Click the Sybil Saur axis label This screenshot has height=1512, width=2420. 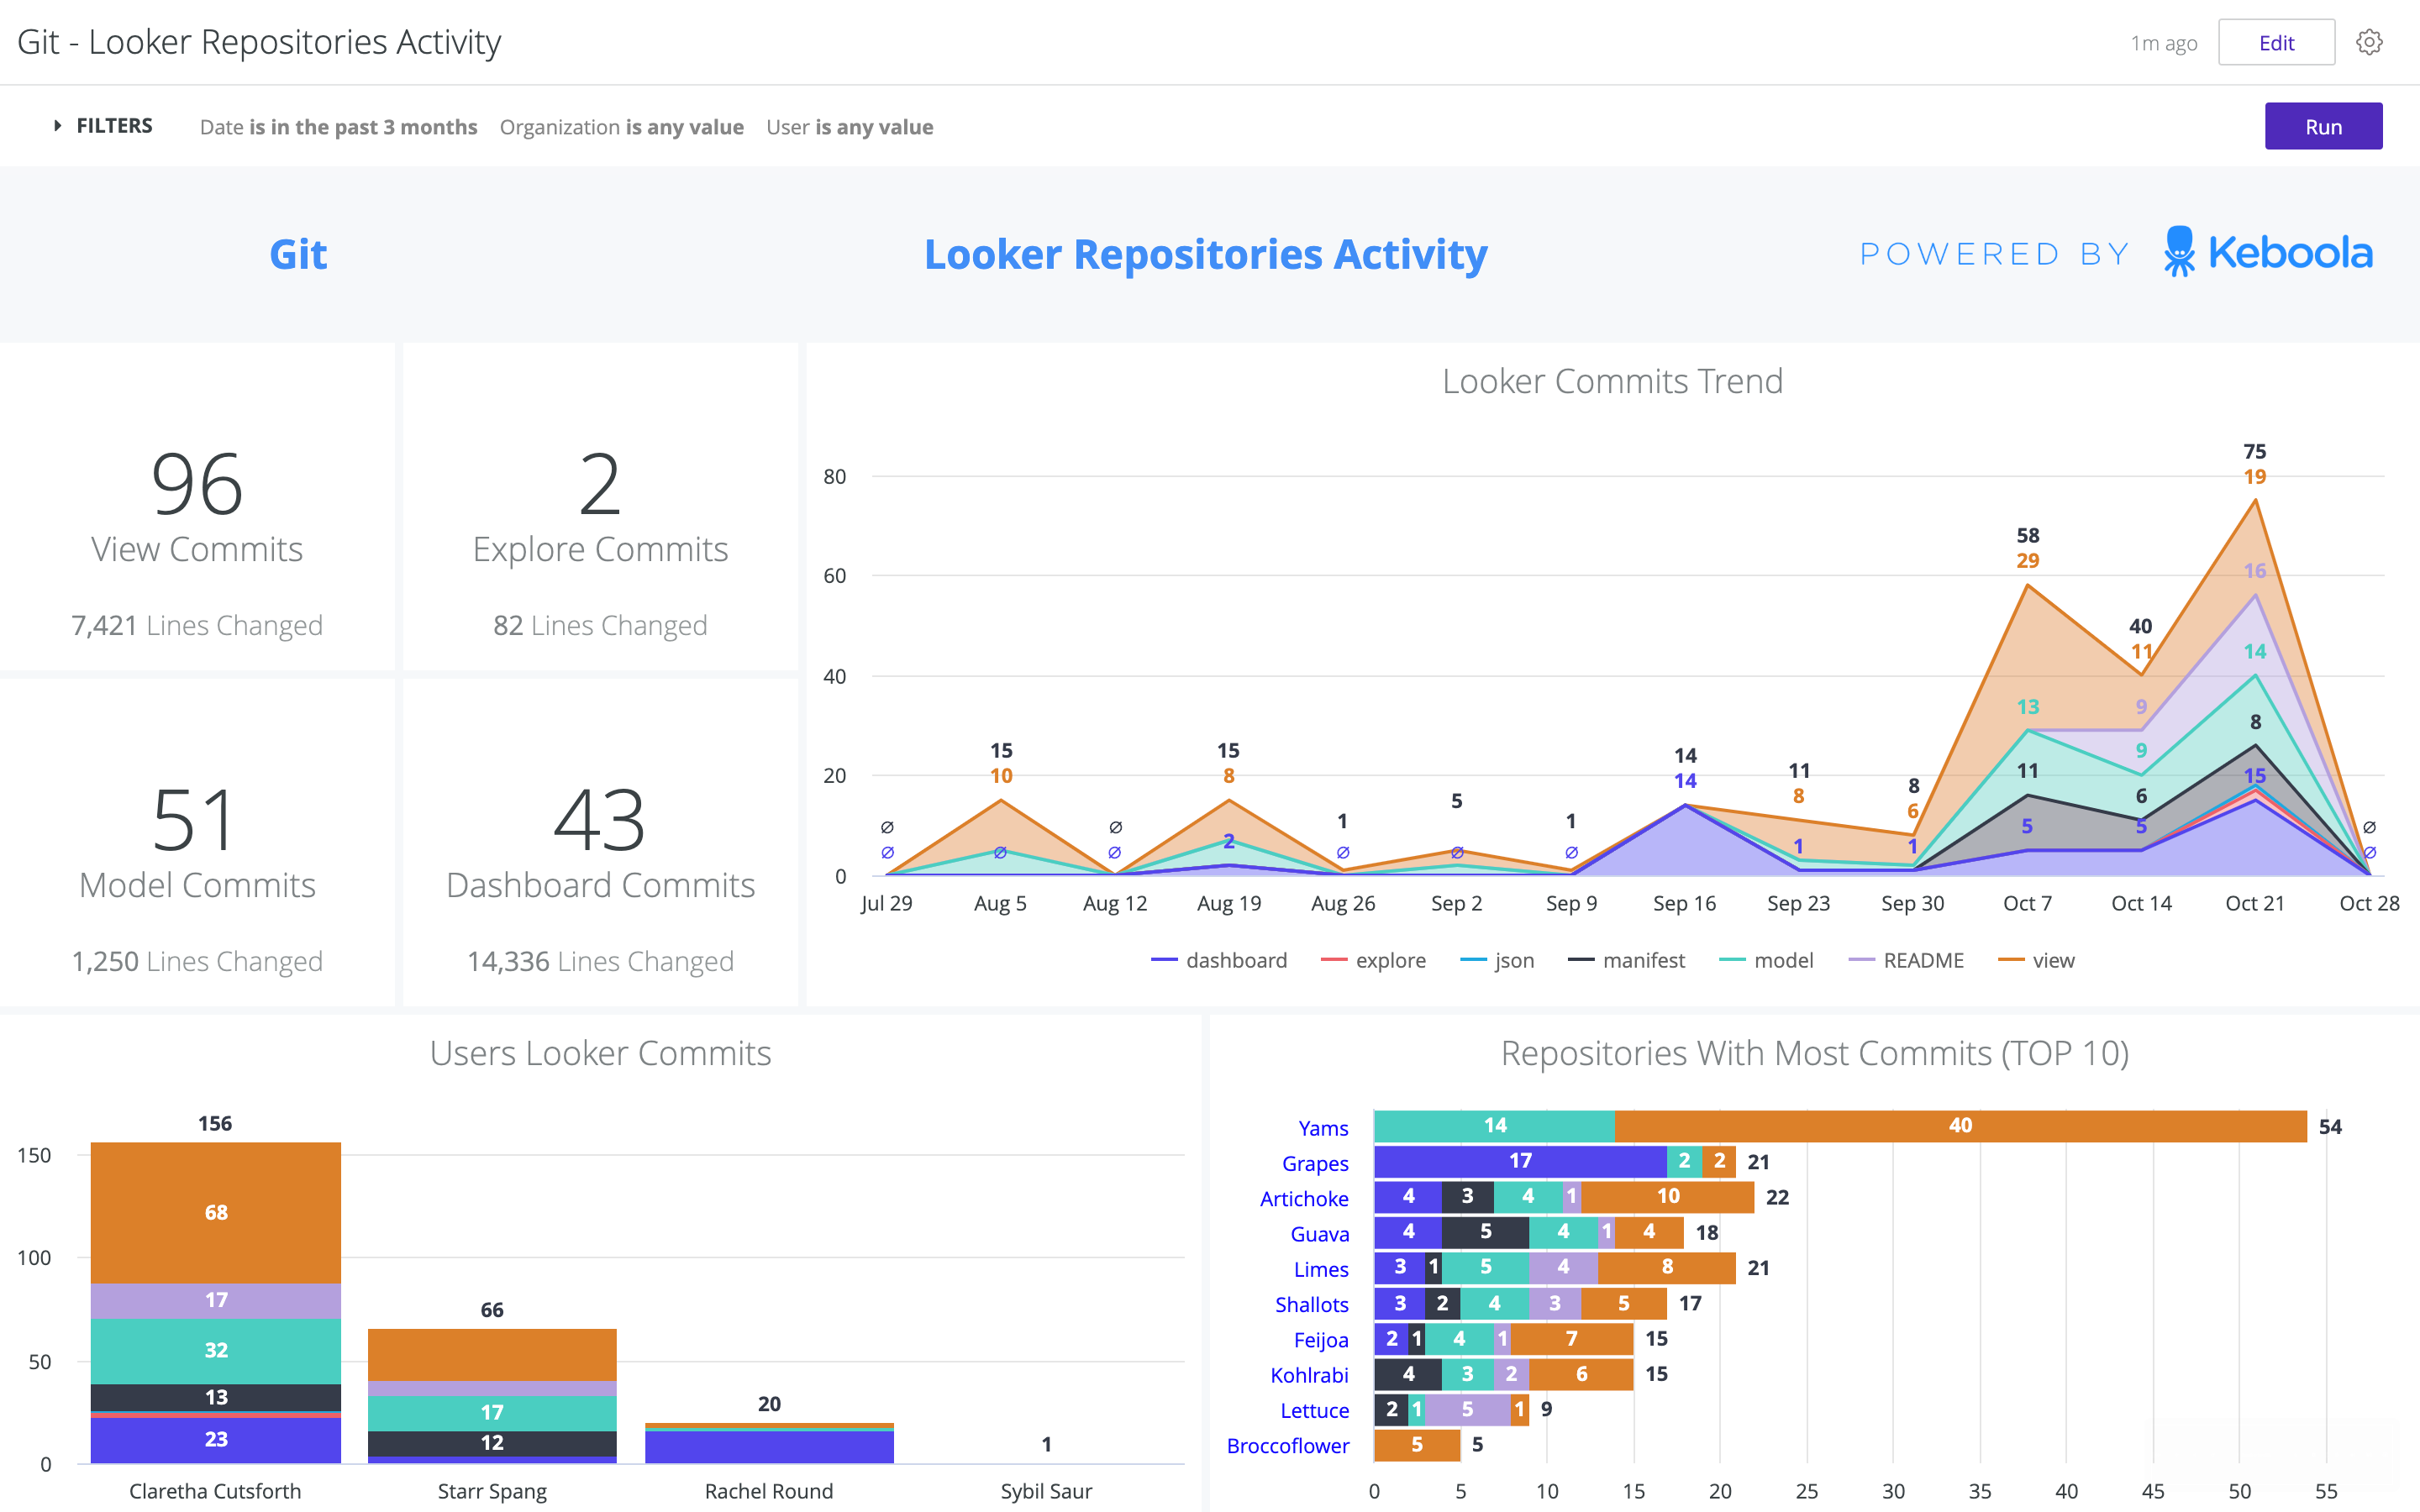point(1046,1491)
